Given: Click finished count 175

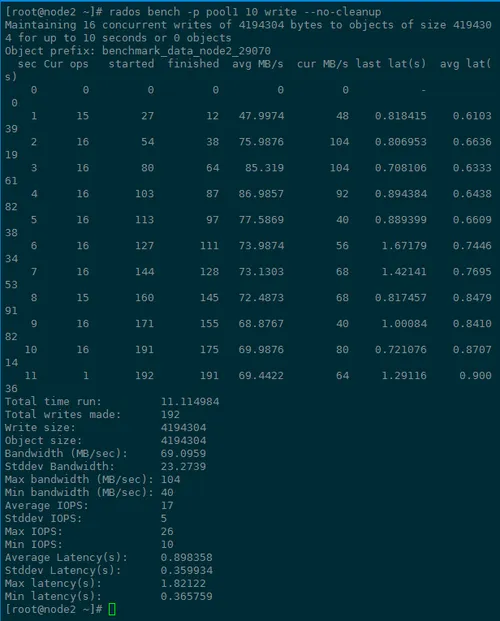Looking at the screenshot, I should coord(210,349).
